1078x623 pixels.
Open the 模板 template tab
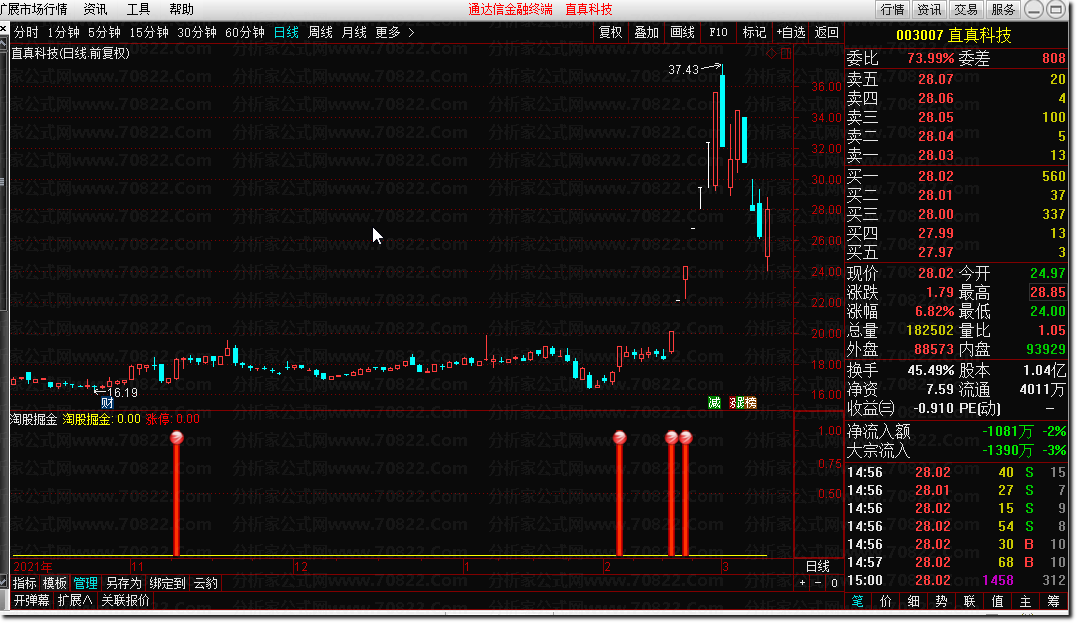coord(55,583)
